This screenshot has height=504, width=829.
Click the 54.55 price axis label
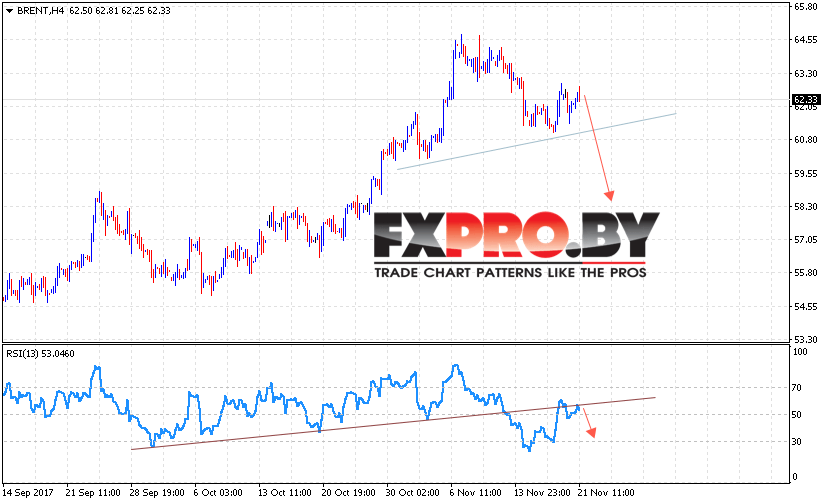pyautogui.click(x=806, y=307)
